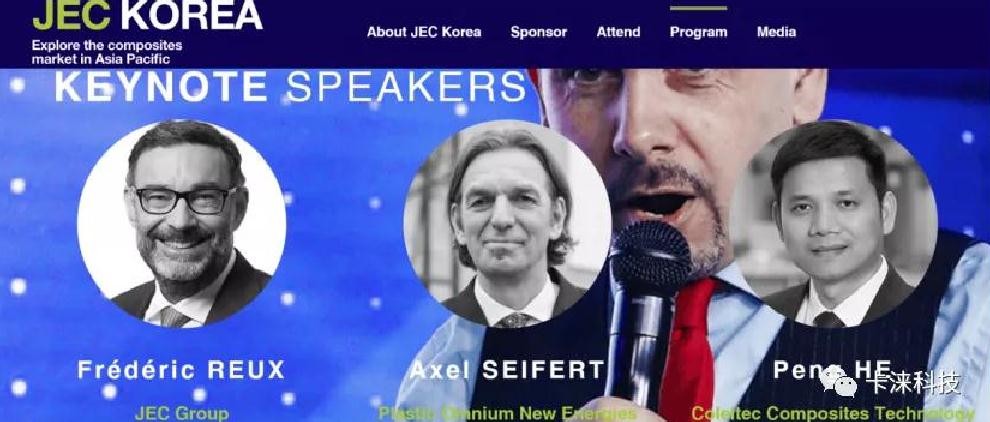This screenshot has height=422, width=990.
Task: Click the Axel SEIFERT name link
Action: 507,370
